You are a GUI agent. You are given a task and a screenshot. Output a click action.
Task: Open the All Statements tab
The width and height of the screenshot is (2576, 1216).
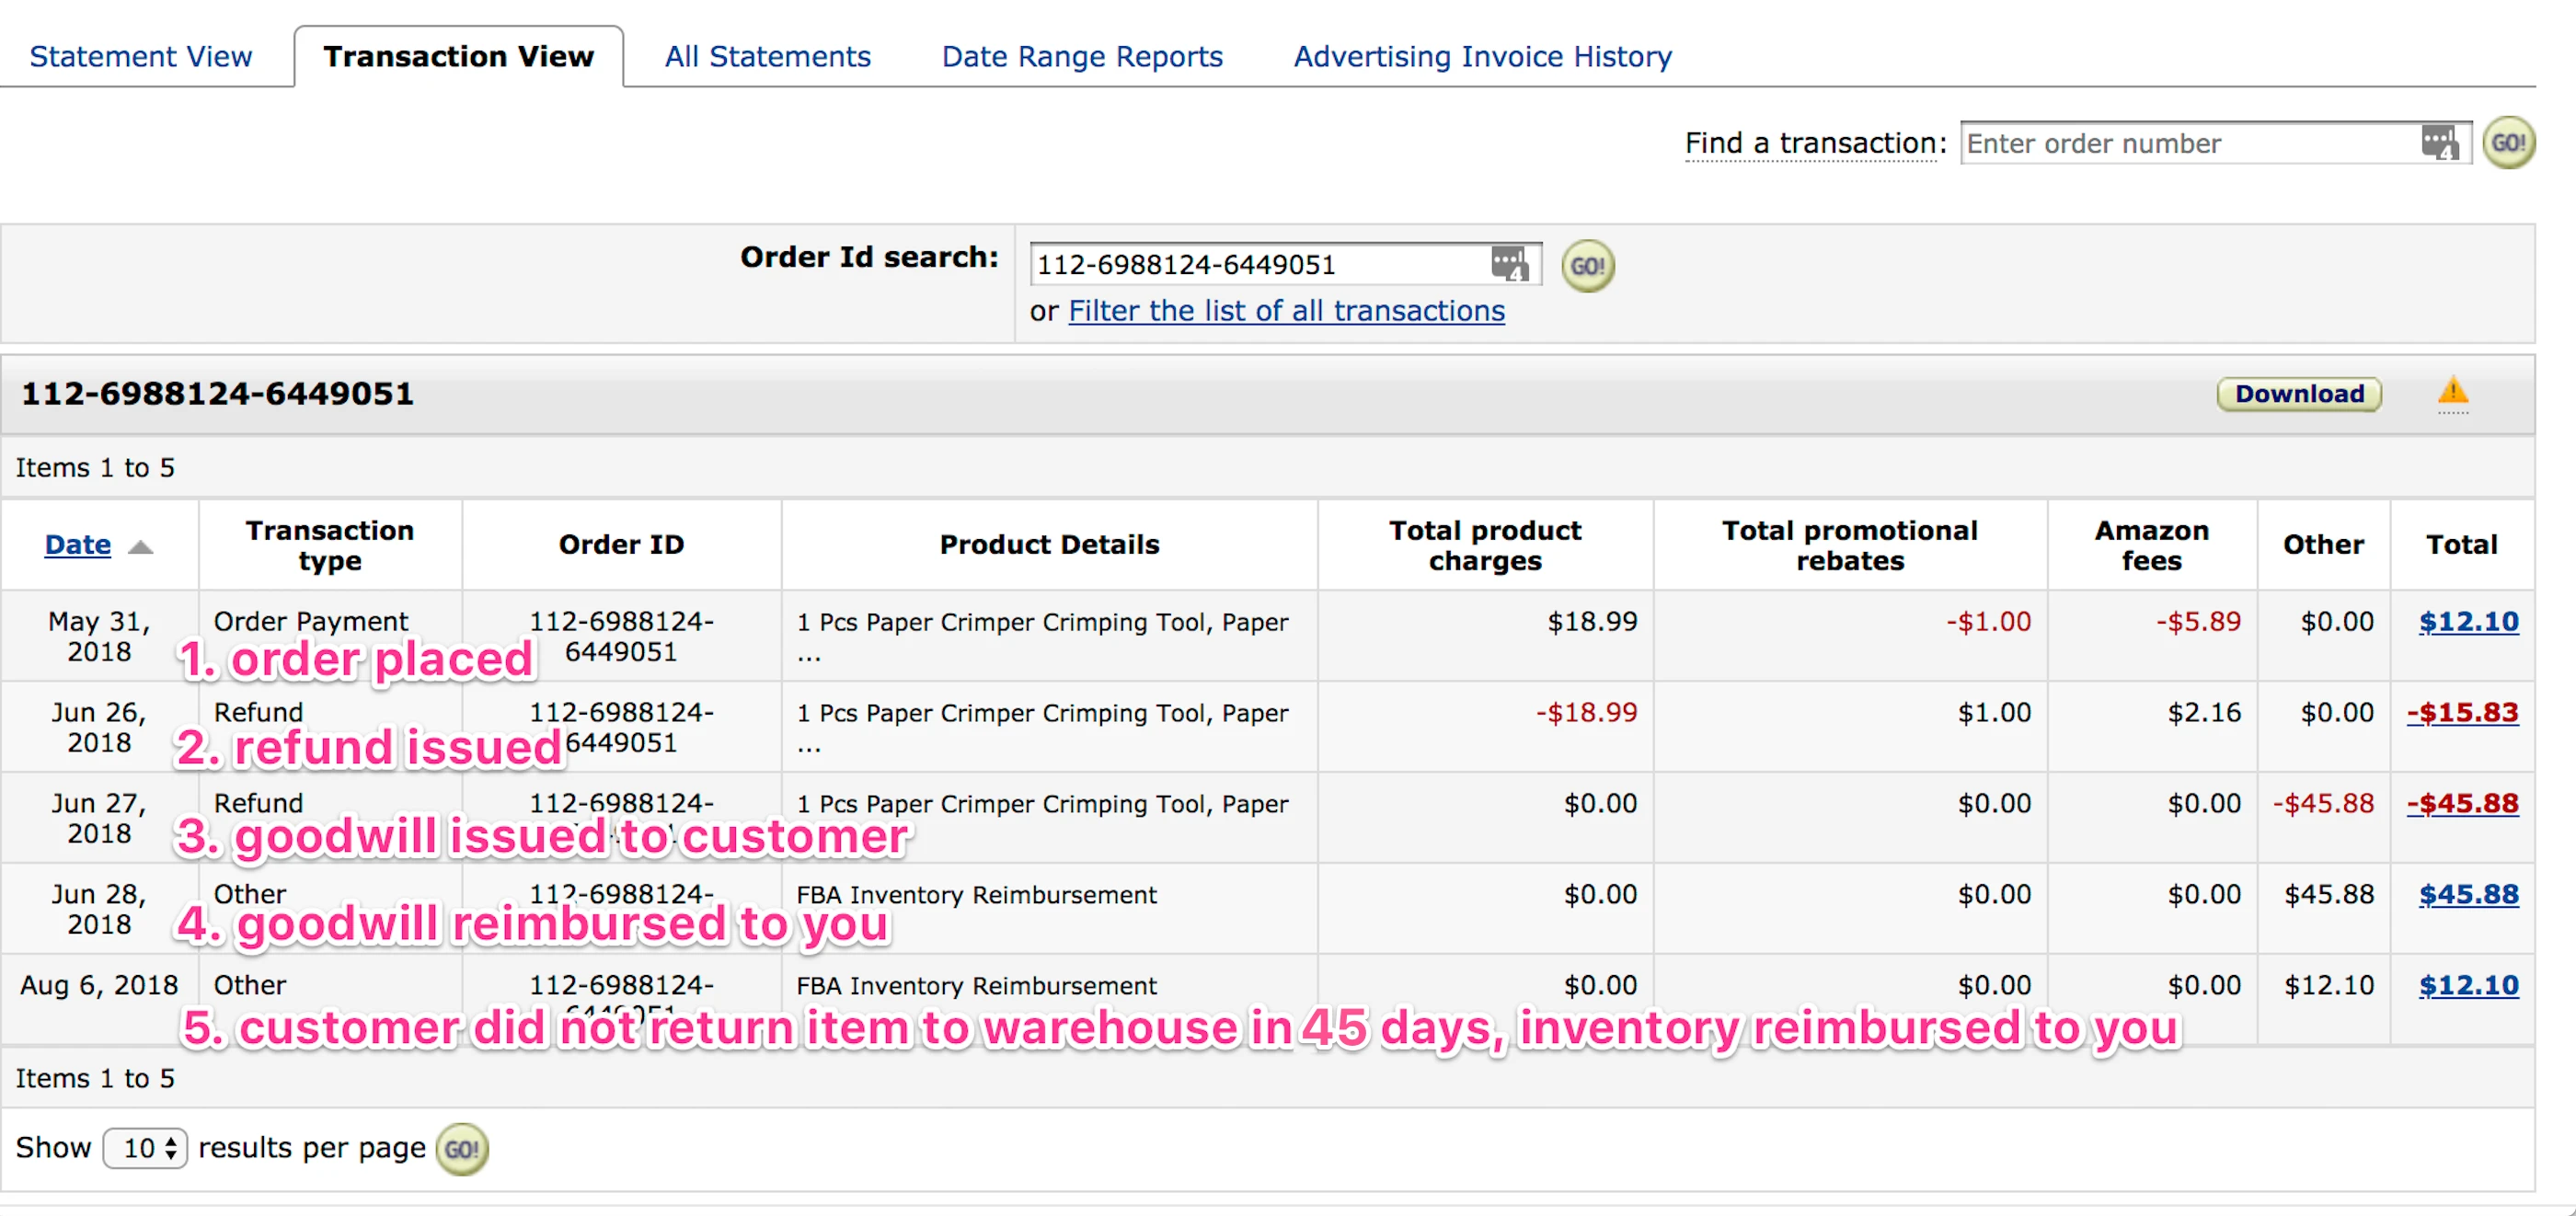coord(768,56)
